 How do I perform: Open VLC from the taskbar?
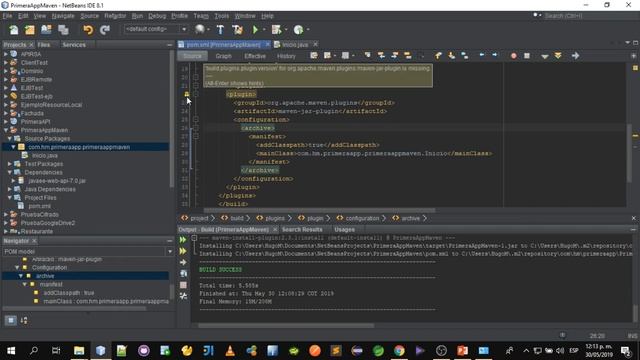(x=230, y=351)
